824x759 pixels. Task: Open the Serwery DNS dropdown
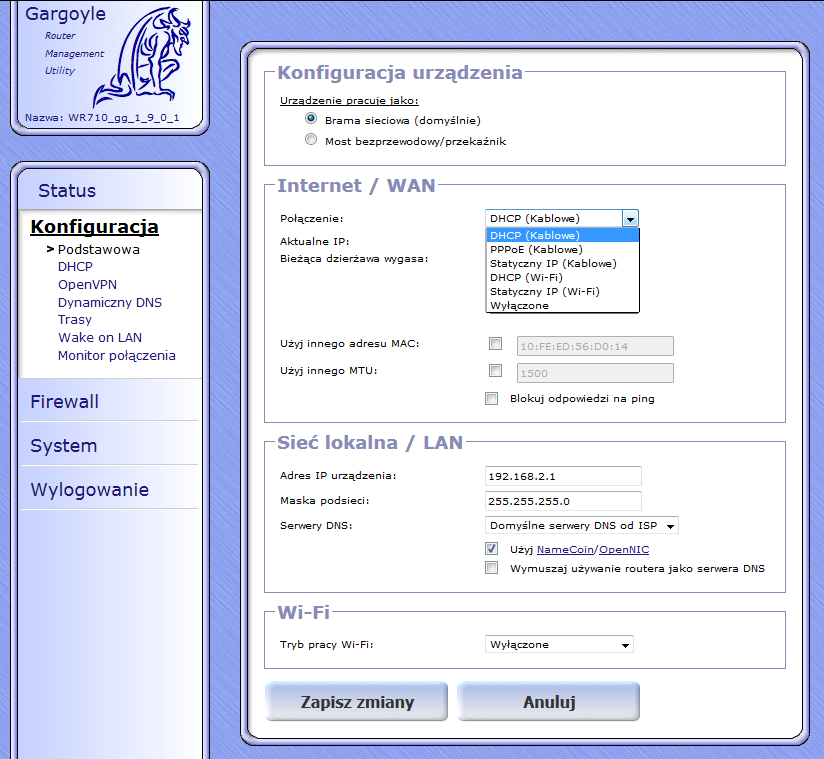580,525
